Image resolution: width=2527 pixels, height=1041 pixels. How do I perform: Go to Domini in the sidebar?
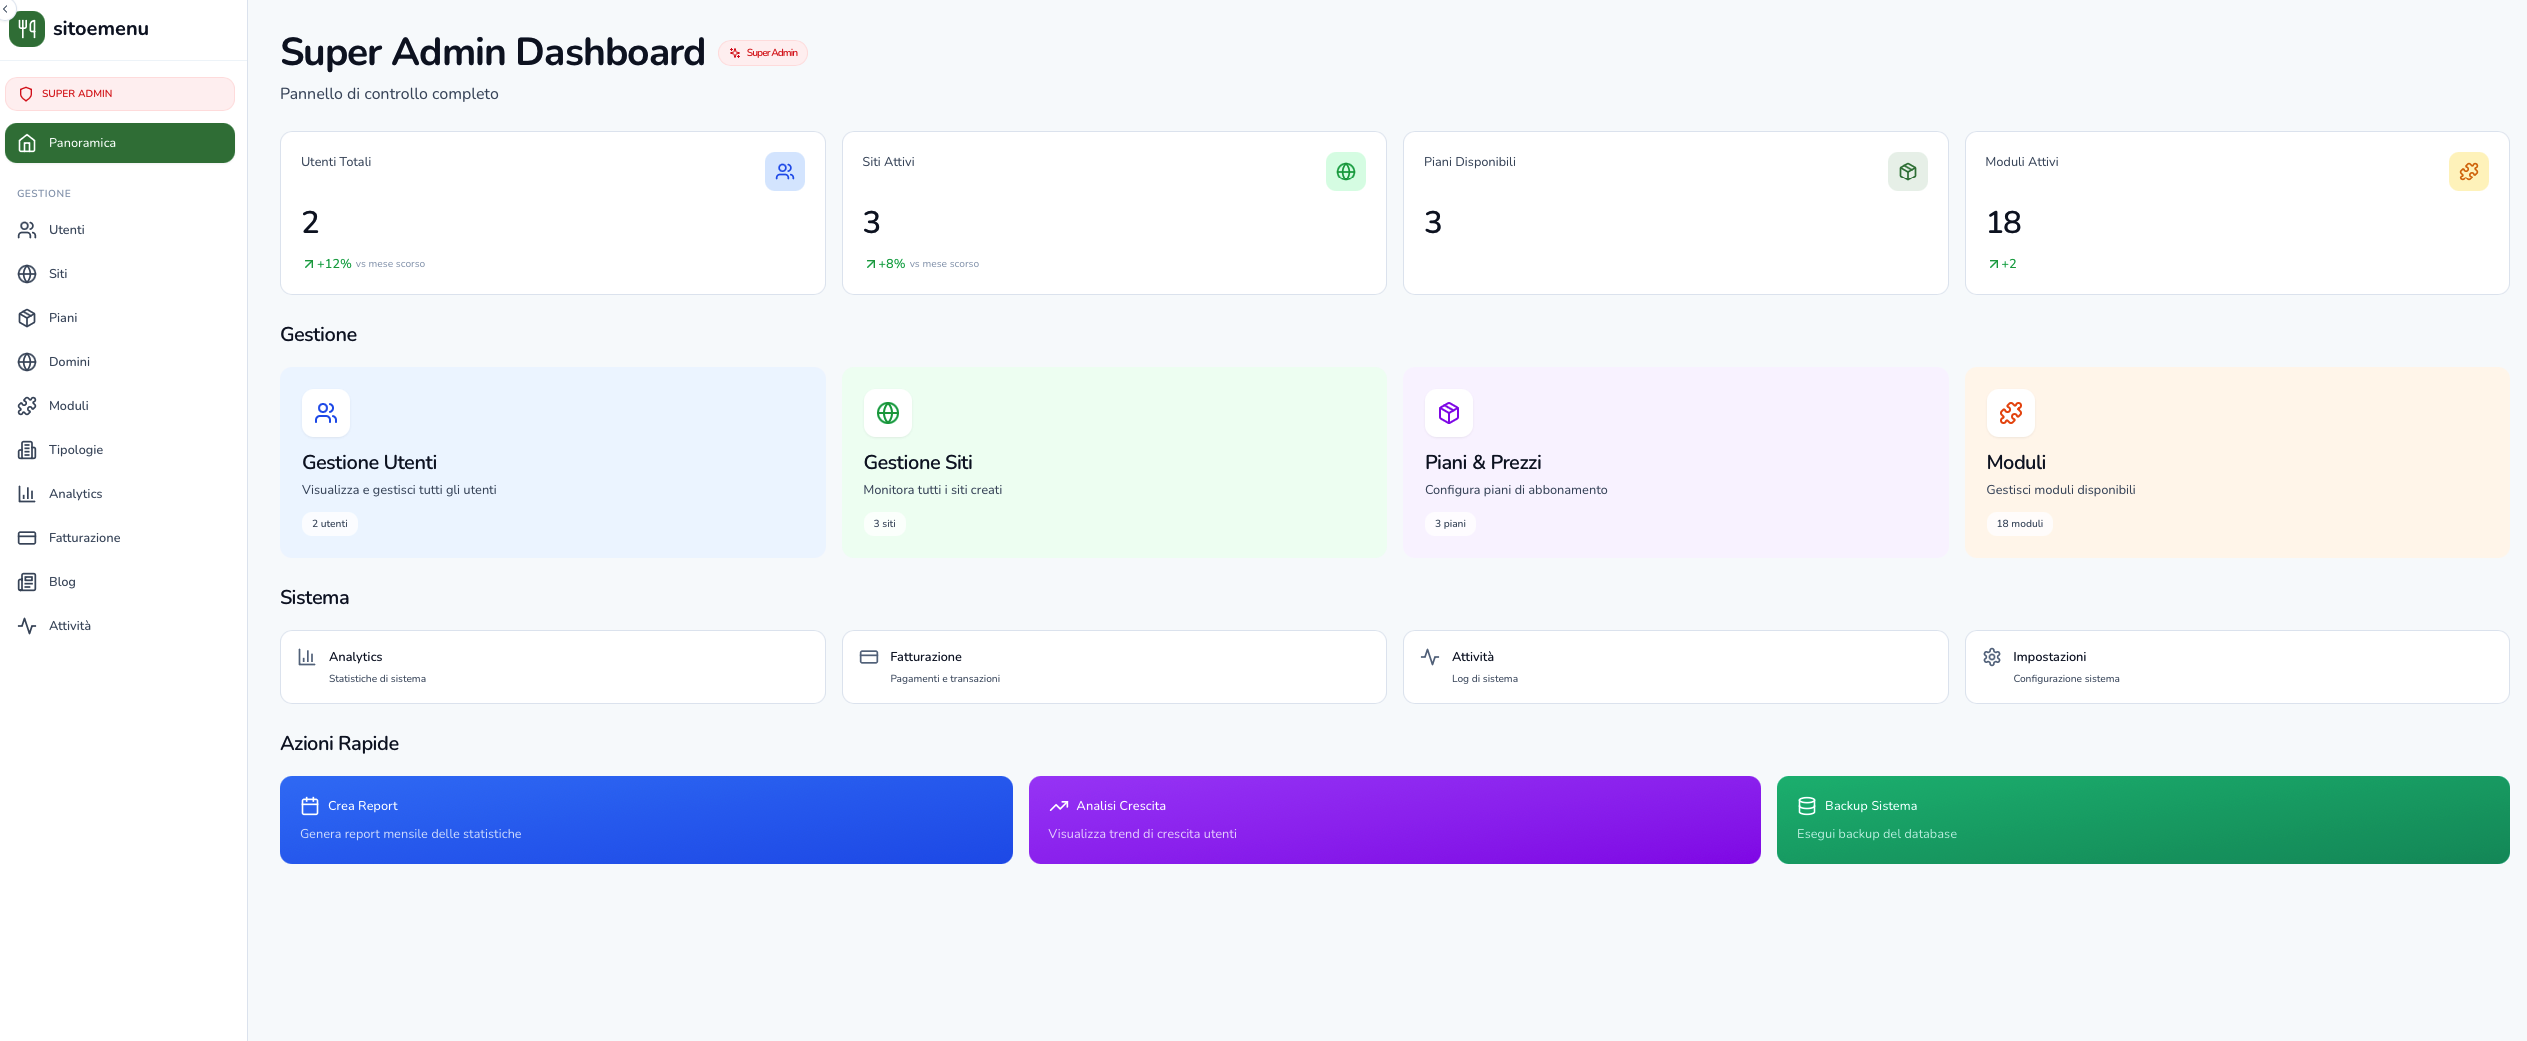69,362
